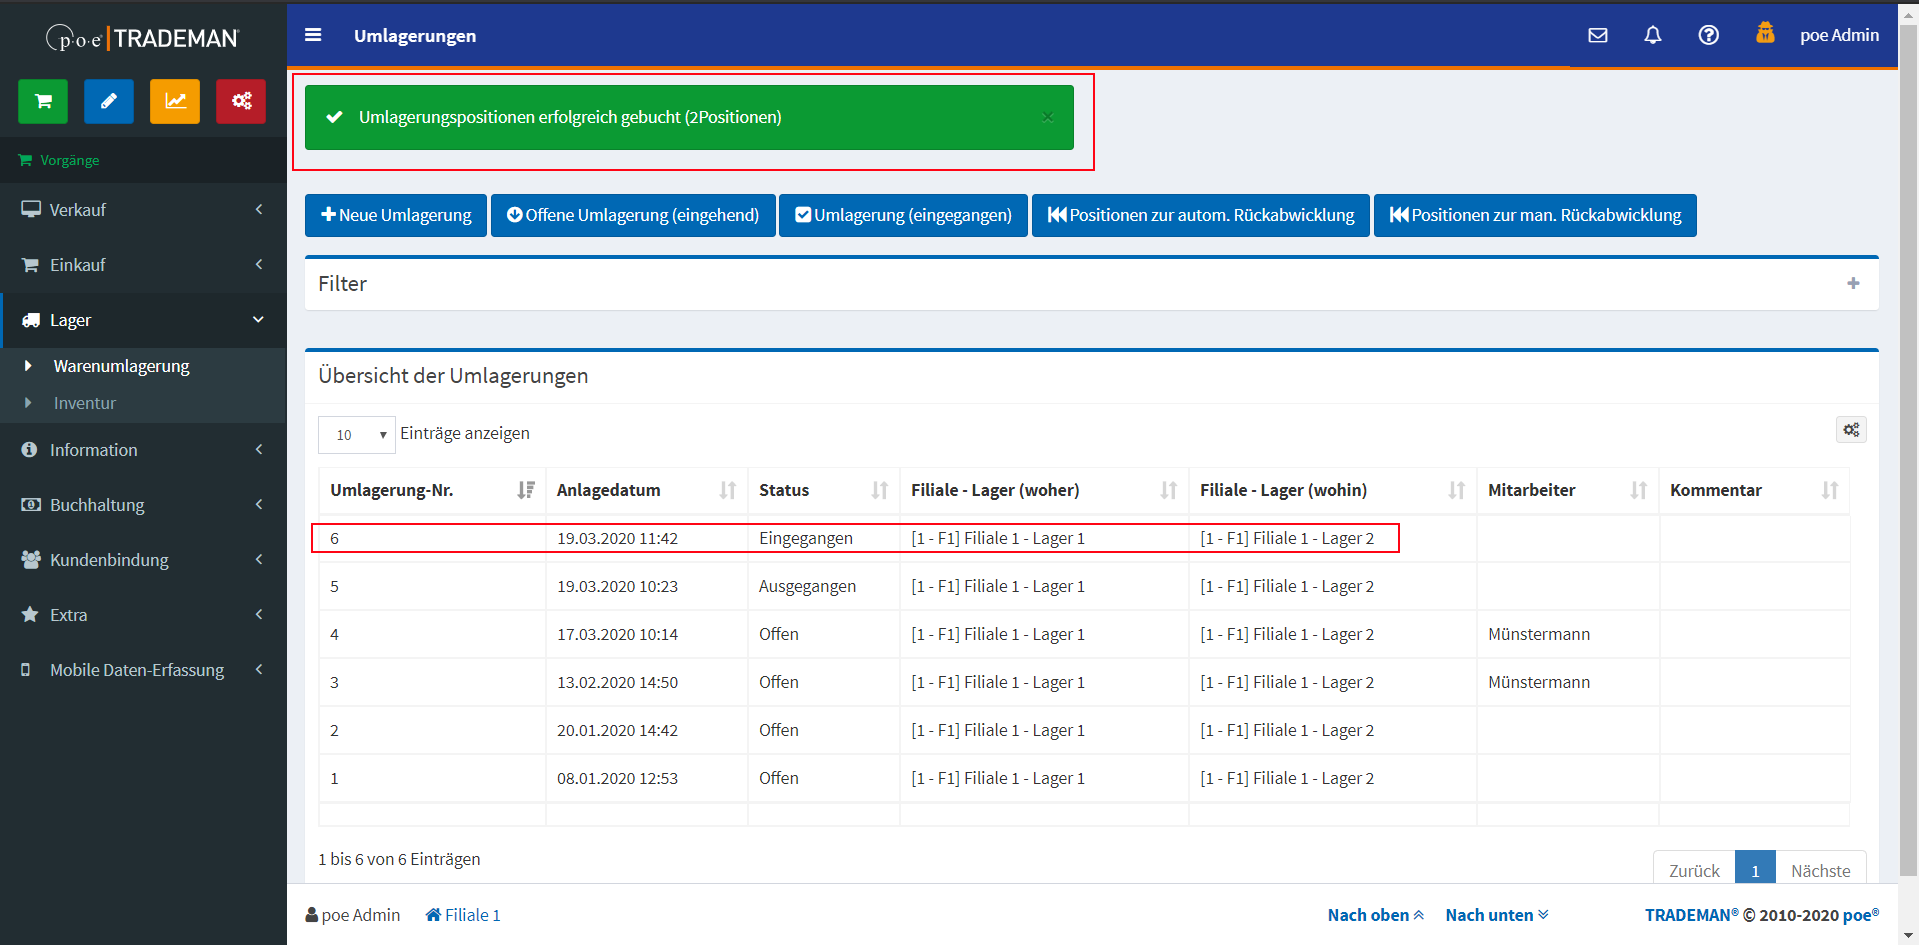1919x945 pixels.
Task: Open table column settings gear icon
Action: pyautogui.click(x=1851, y=430)
